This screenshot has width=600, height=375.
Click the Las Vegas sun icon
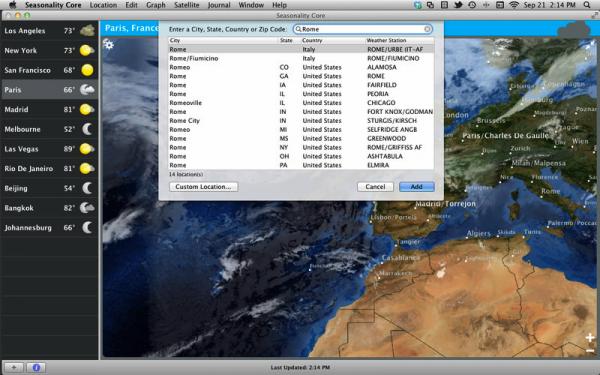87,149
